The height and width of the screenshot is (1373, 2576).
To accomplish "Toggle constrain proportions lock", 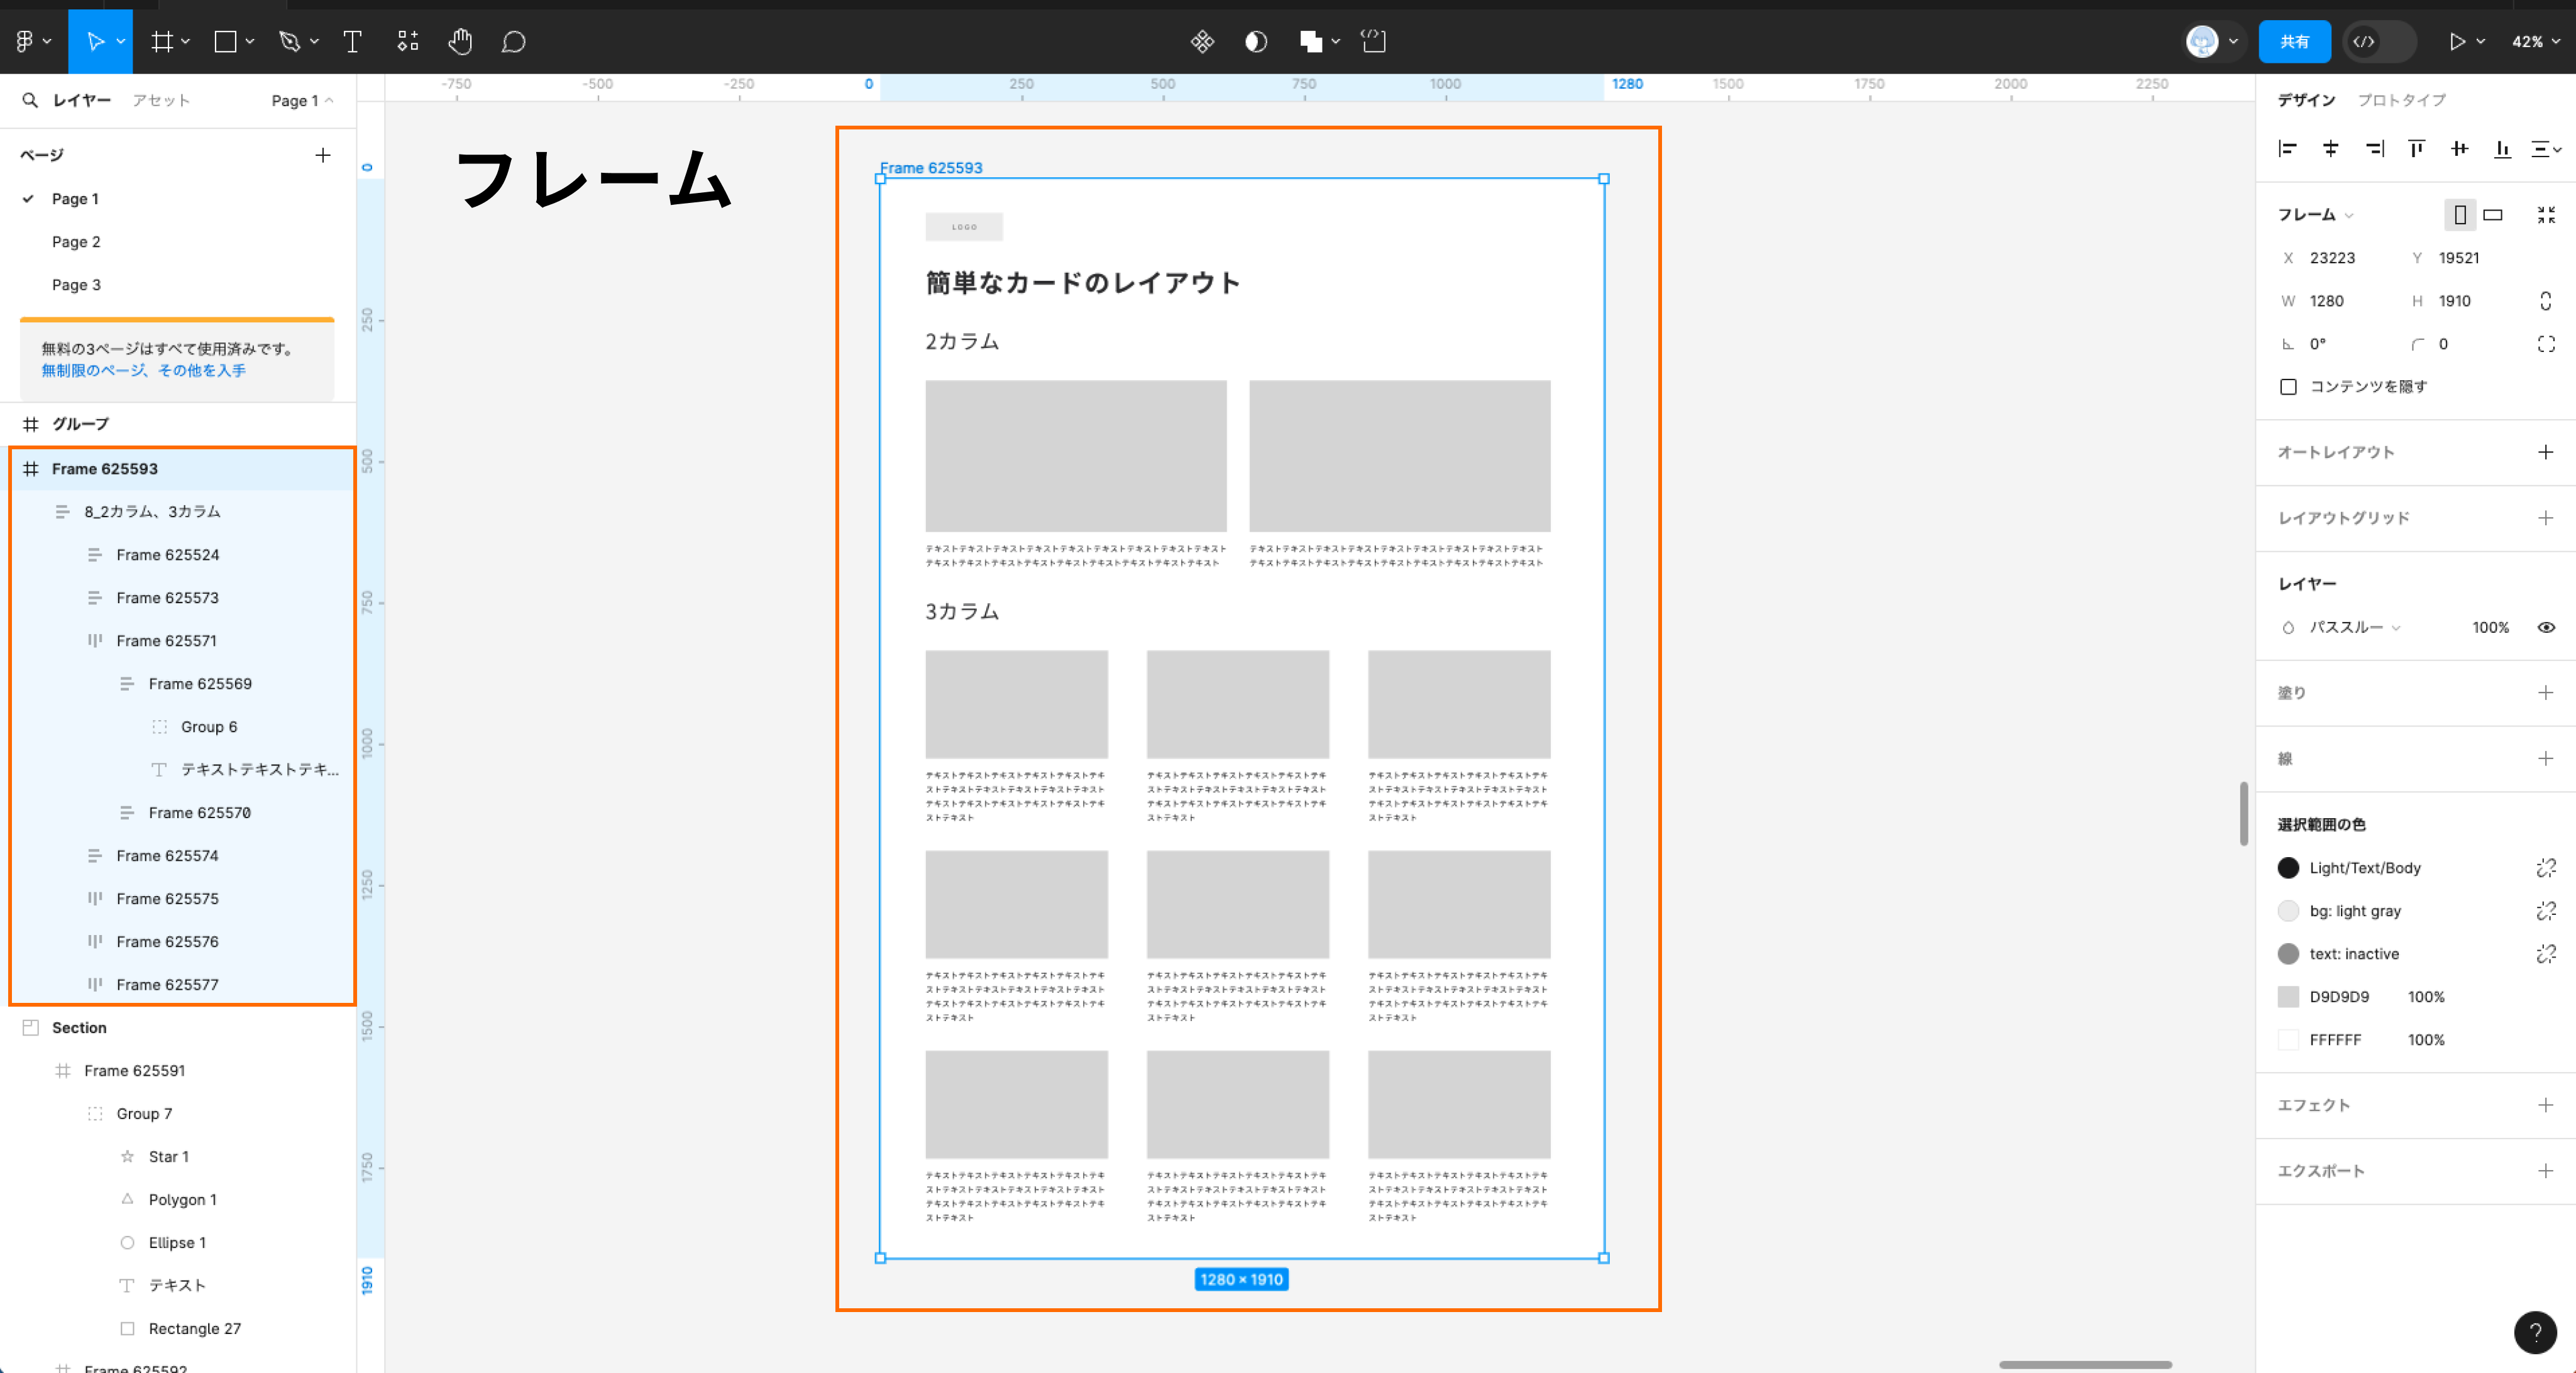I will 2546,301.
